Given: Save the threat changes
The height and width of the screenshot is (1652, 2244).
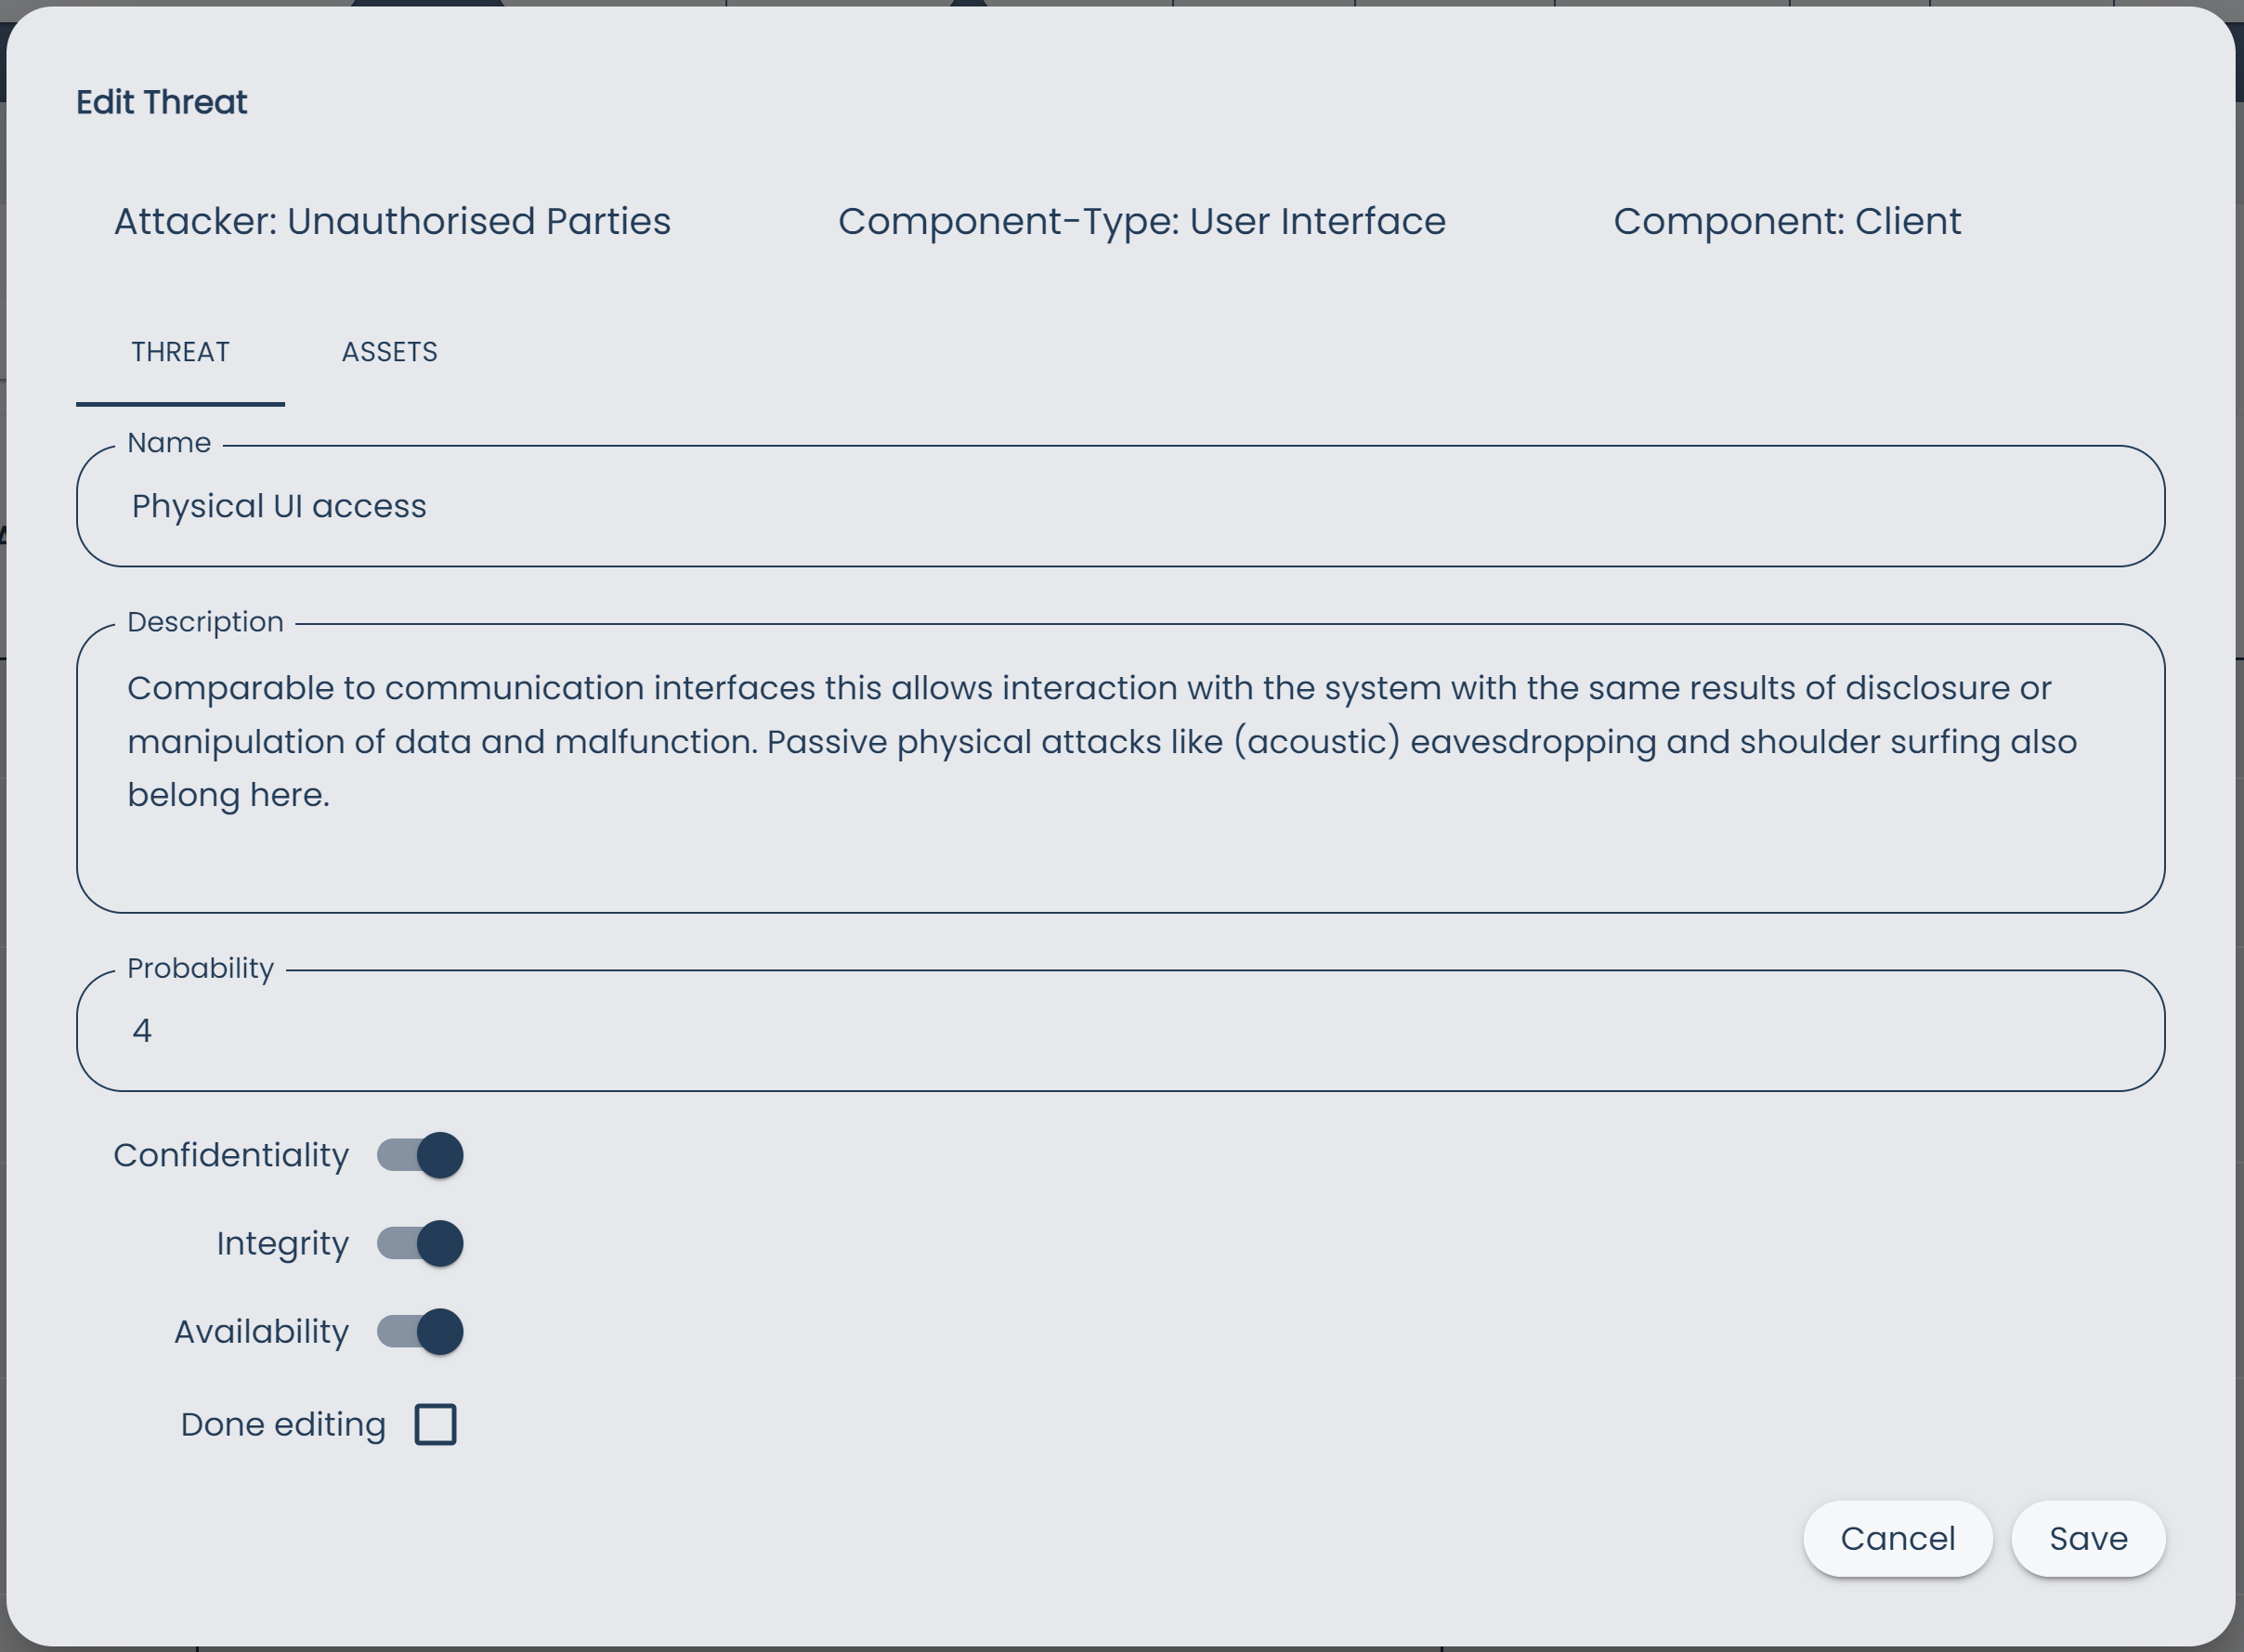Looking at the screenshot, I should coord(2087,1539).
